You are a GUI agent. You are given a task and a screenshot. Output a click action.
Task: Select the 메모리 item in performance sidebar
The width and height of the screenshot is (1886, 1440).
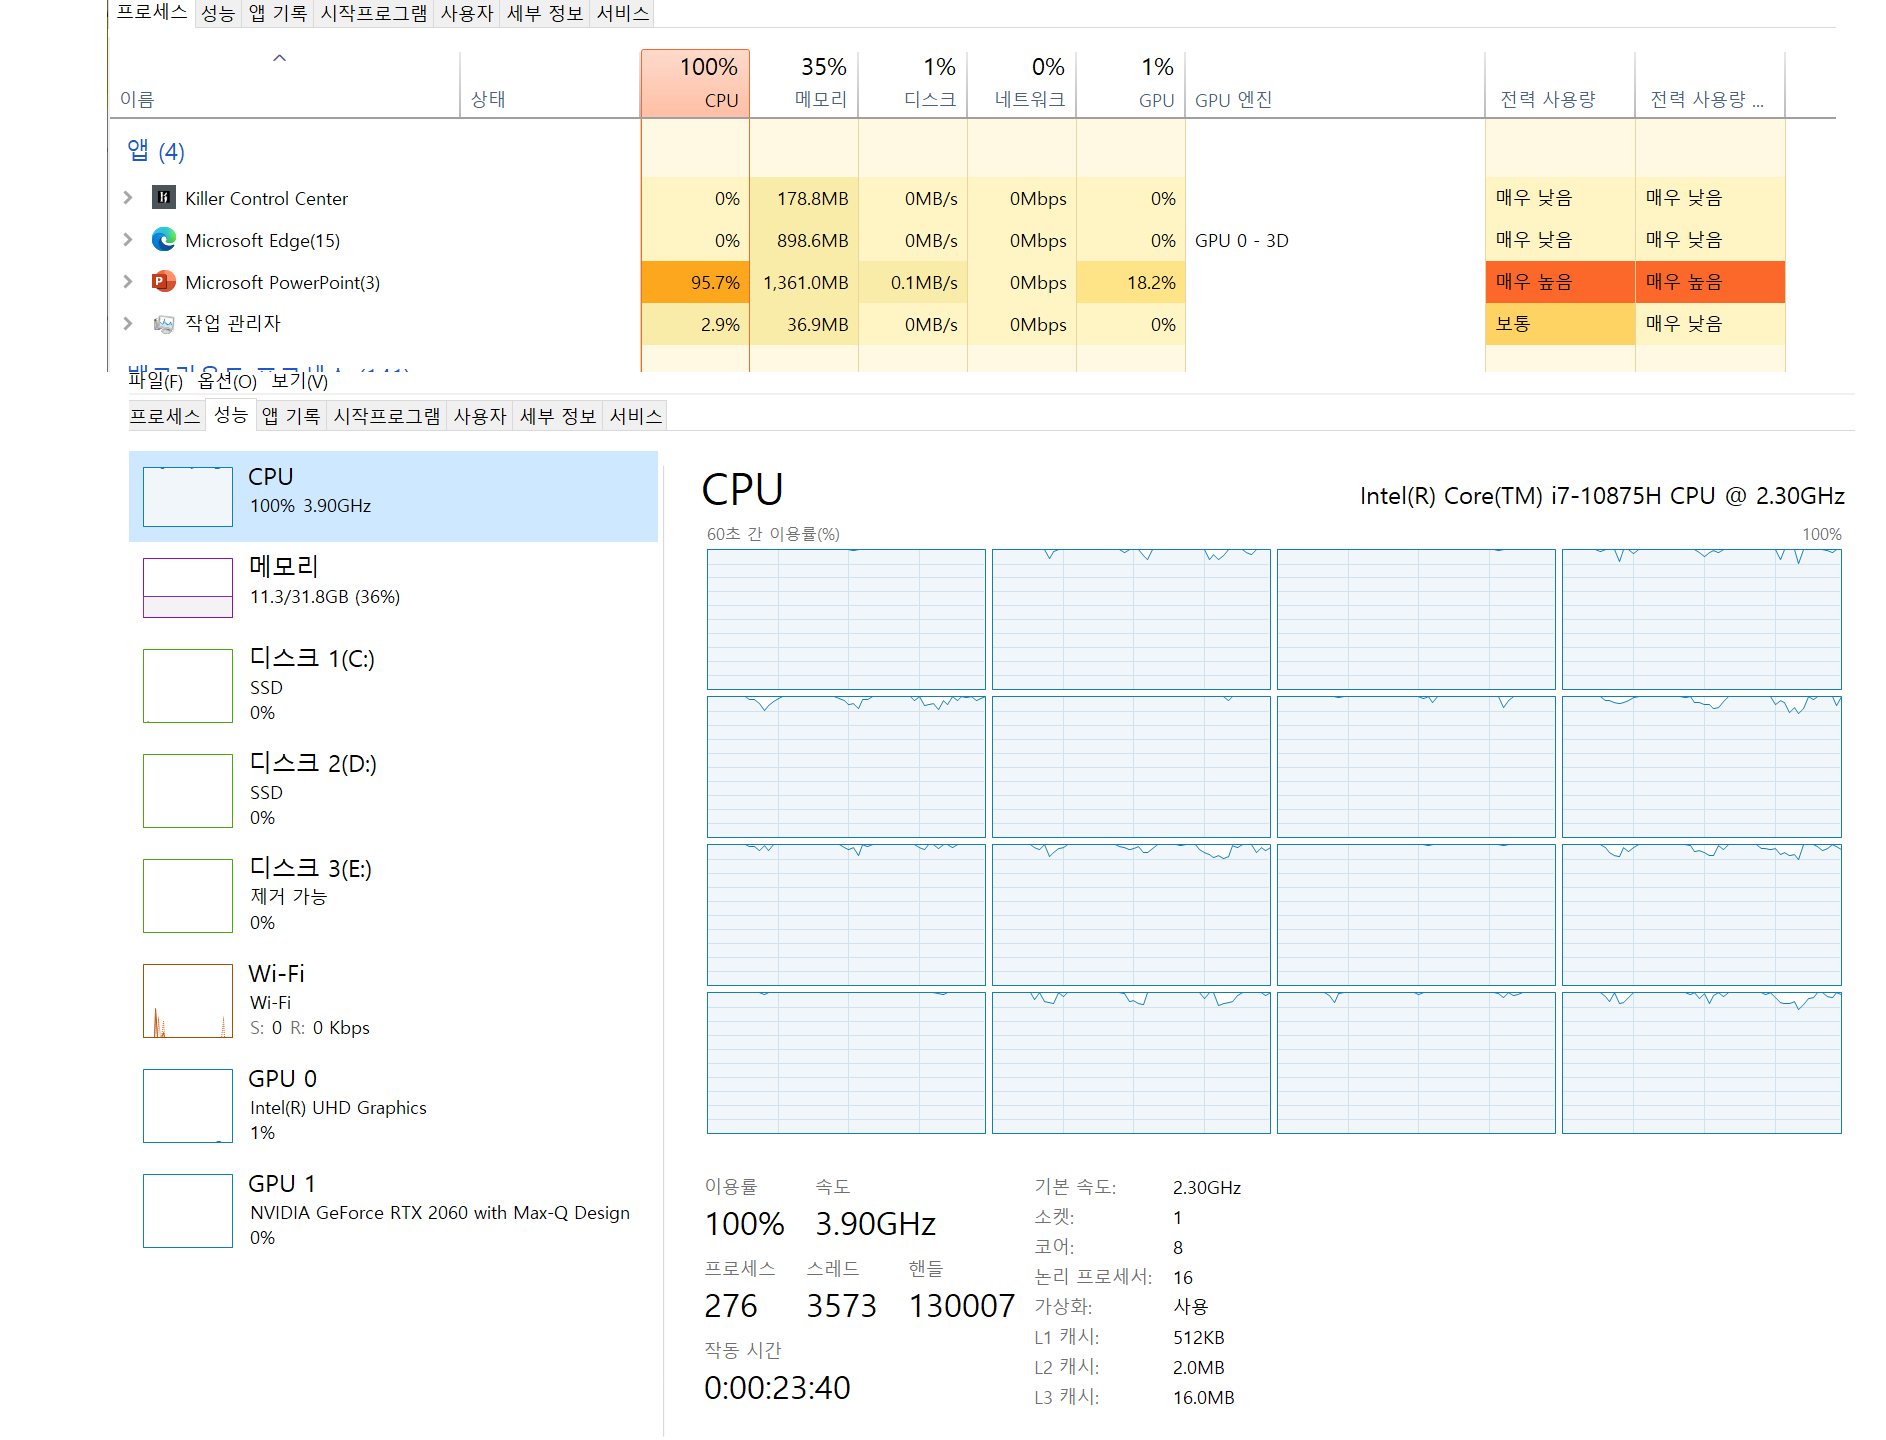coord(393,586)
